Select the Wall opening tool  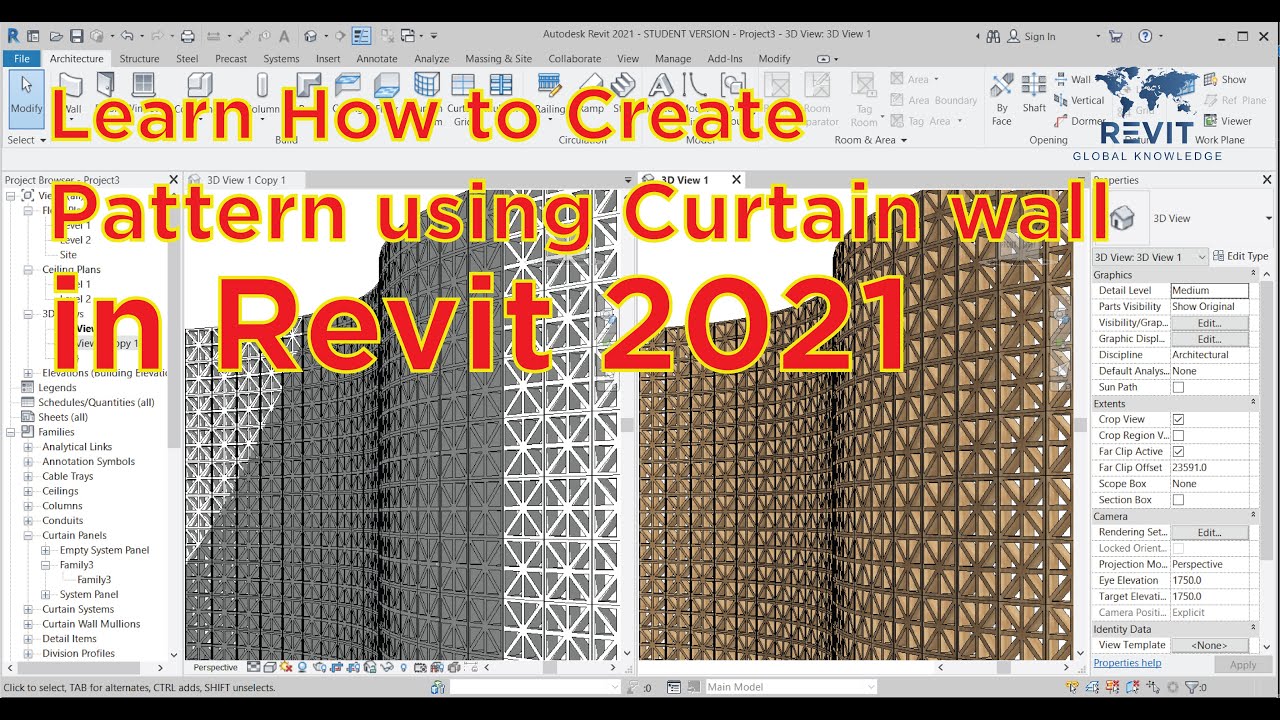[x=1073, y=79]
